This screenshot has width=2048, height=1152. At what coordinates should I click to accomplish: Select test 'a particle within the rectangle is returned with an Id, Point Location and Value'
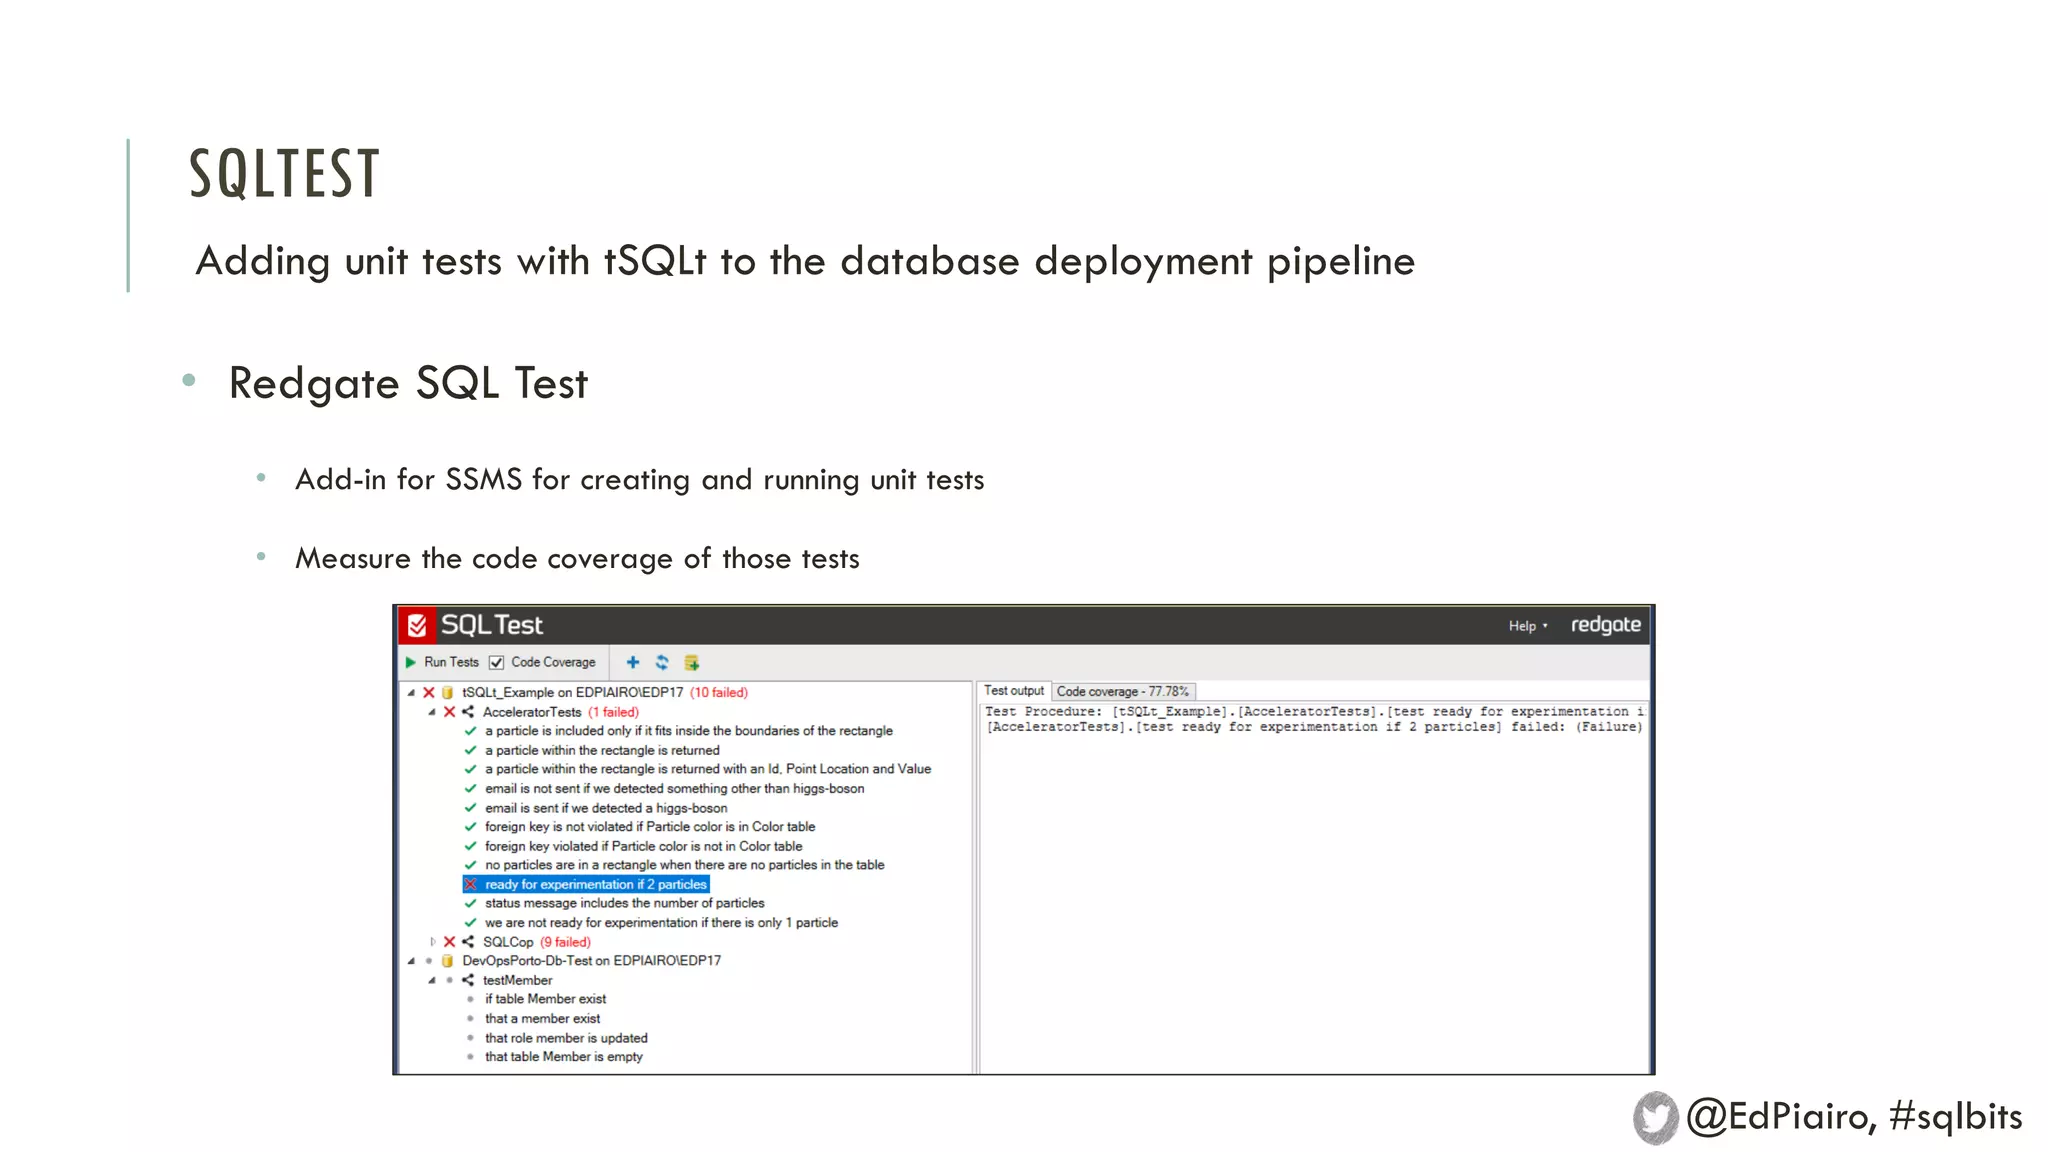(708, 769)
